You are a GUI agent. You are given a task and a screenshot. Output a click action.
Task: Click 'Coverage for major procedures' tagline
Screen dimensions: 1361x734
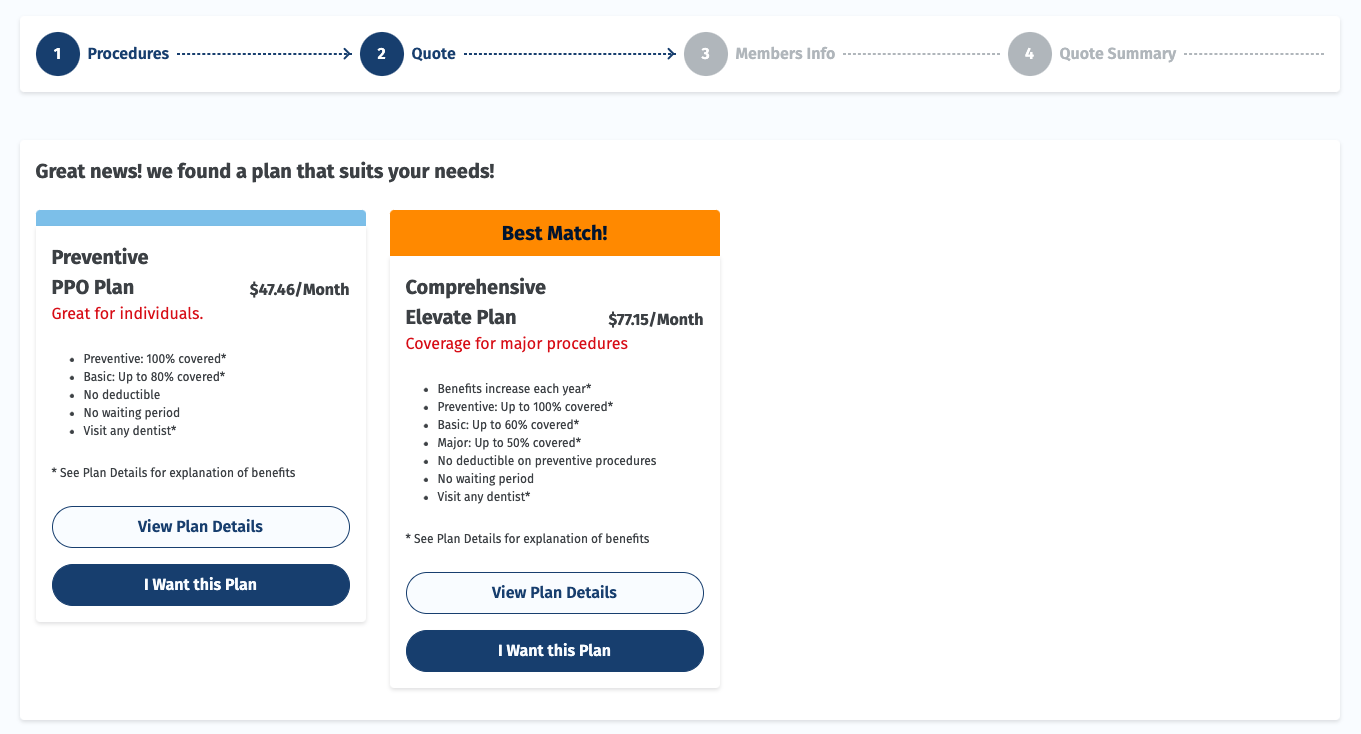(515, 343)
